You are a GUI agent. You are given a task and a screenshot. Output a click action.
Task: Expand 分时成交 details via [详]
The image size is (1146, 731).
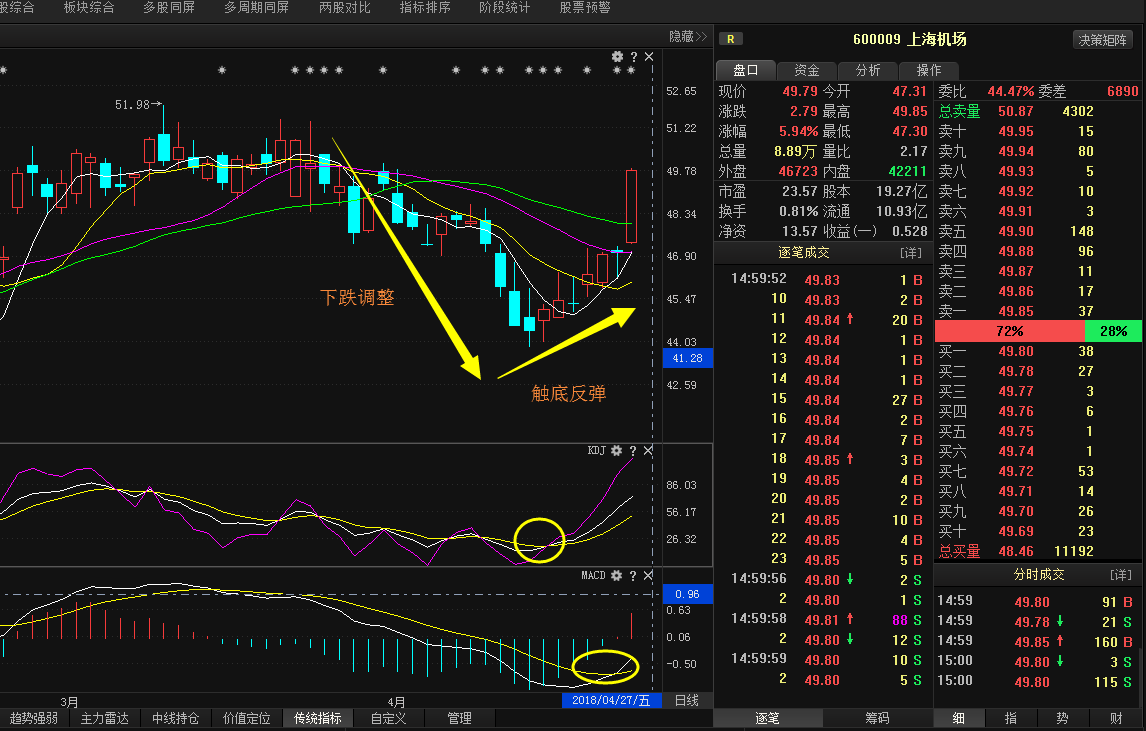[x=1120, y=575]
